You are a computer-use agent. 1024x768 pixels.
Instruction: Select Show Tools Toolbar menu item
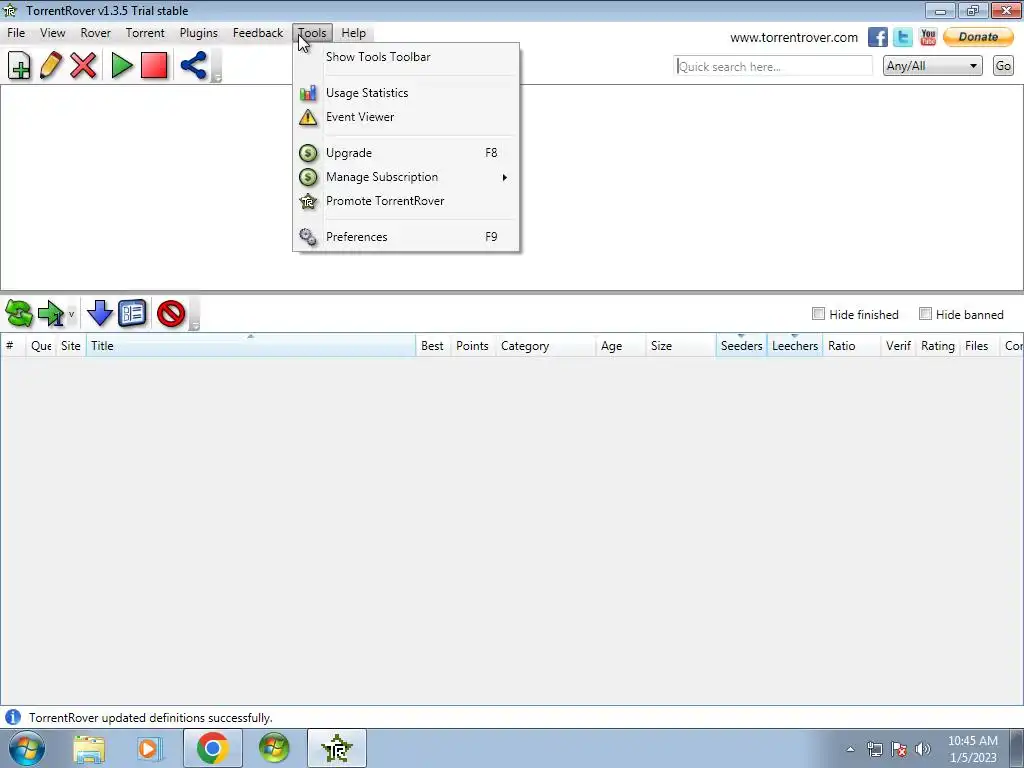[406, 57]
